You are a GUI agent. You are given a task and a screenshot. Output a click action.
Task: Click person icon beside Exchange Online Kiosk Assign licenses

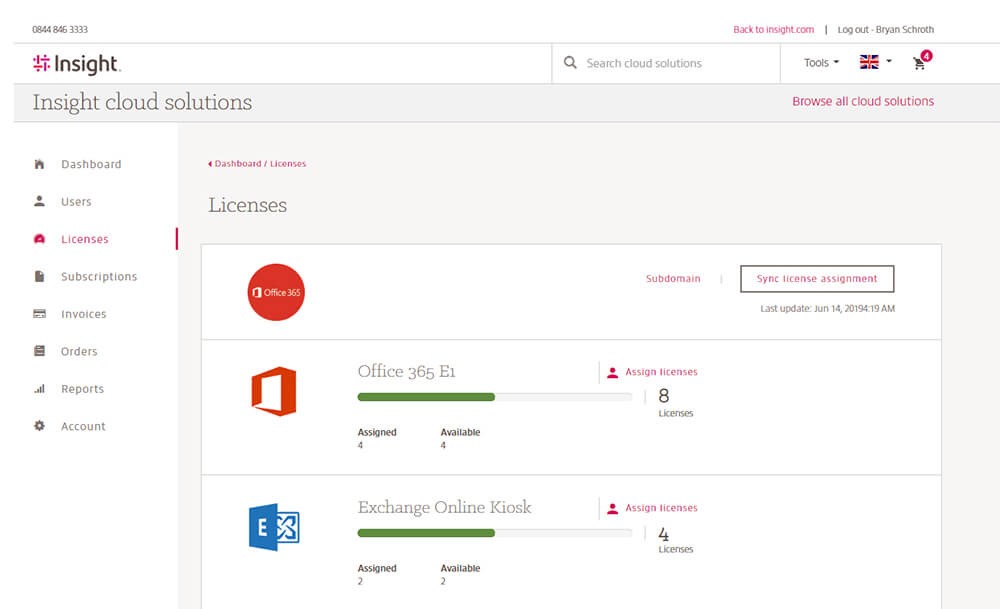pyautogui.click(x=612, y=508)
